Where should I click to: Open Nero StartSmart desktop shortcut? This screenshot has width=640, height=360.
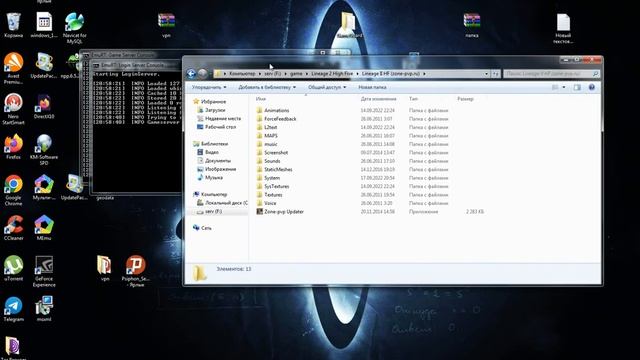13,109
